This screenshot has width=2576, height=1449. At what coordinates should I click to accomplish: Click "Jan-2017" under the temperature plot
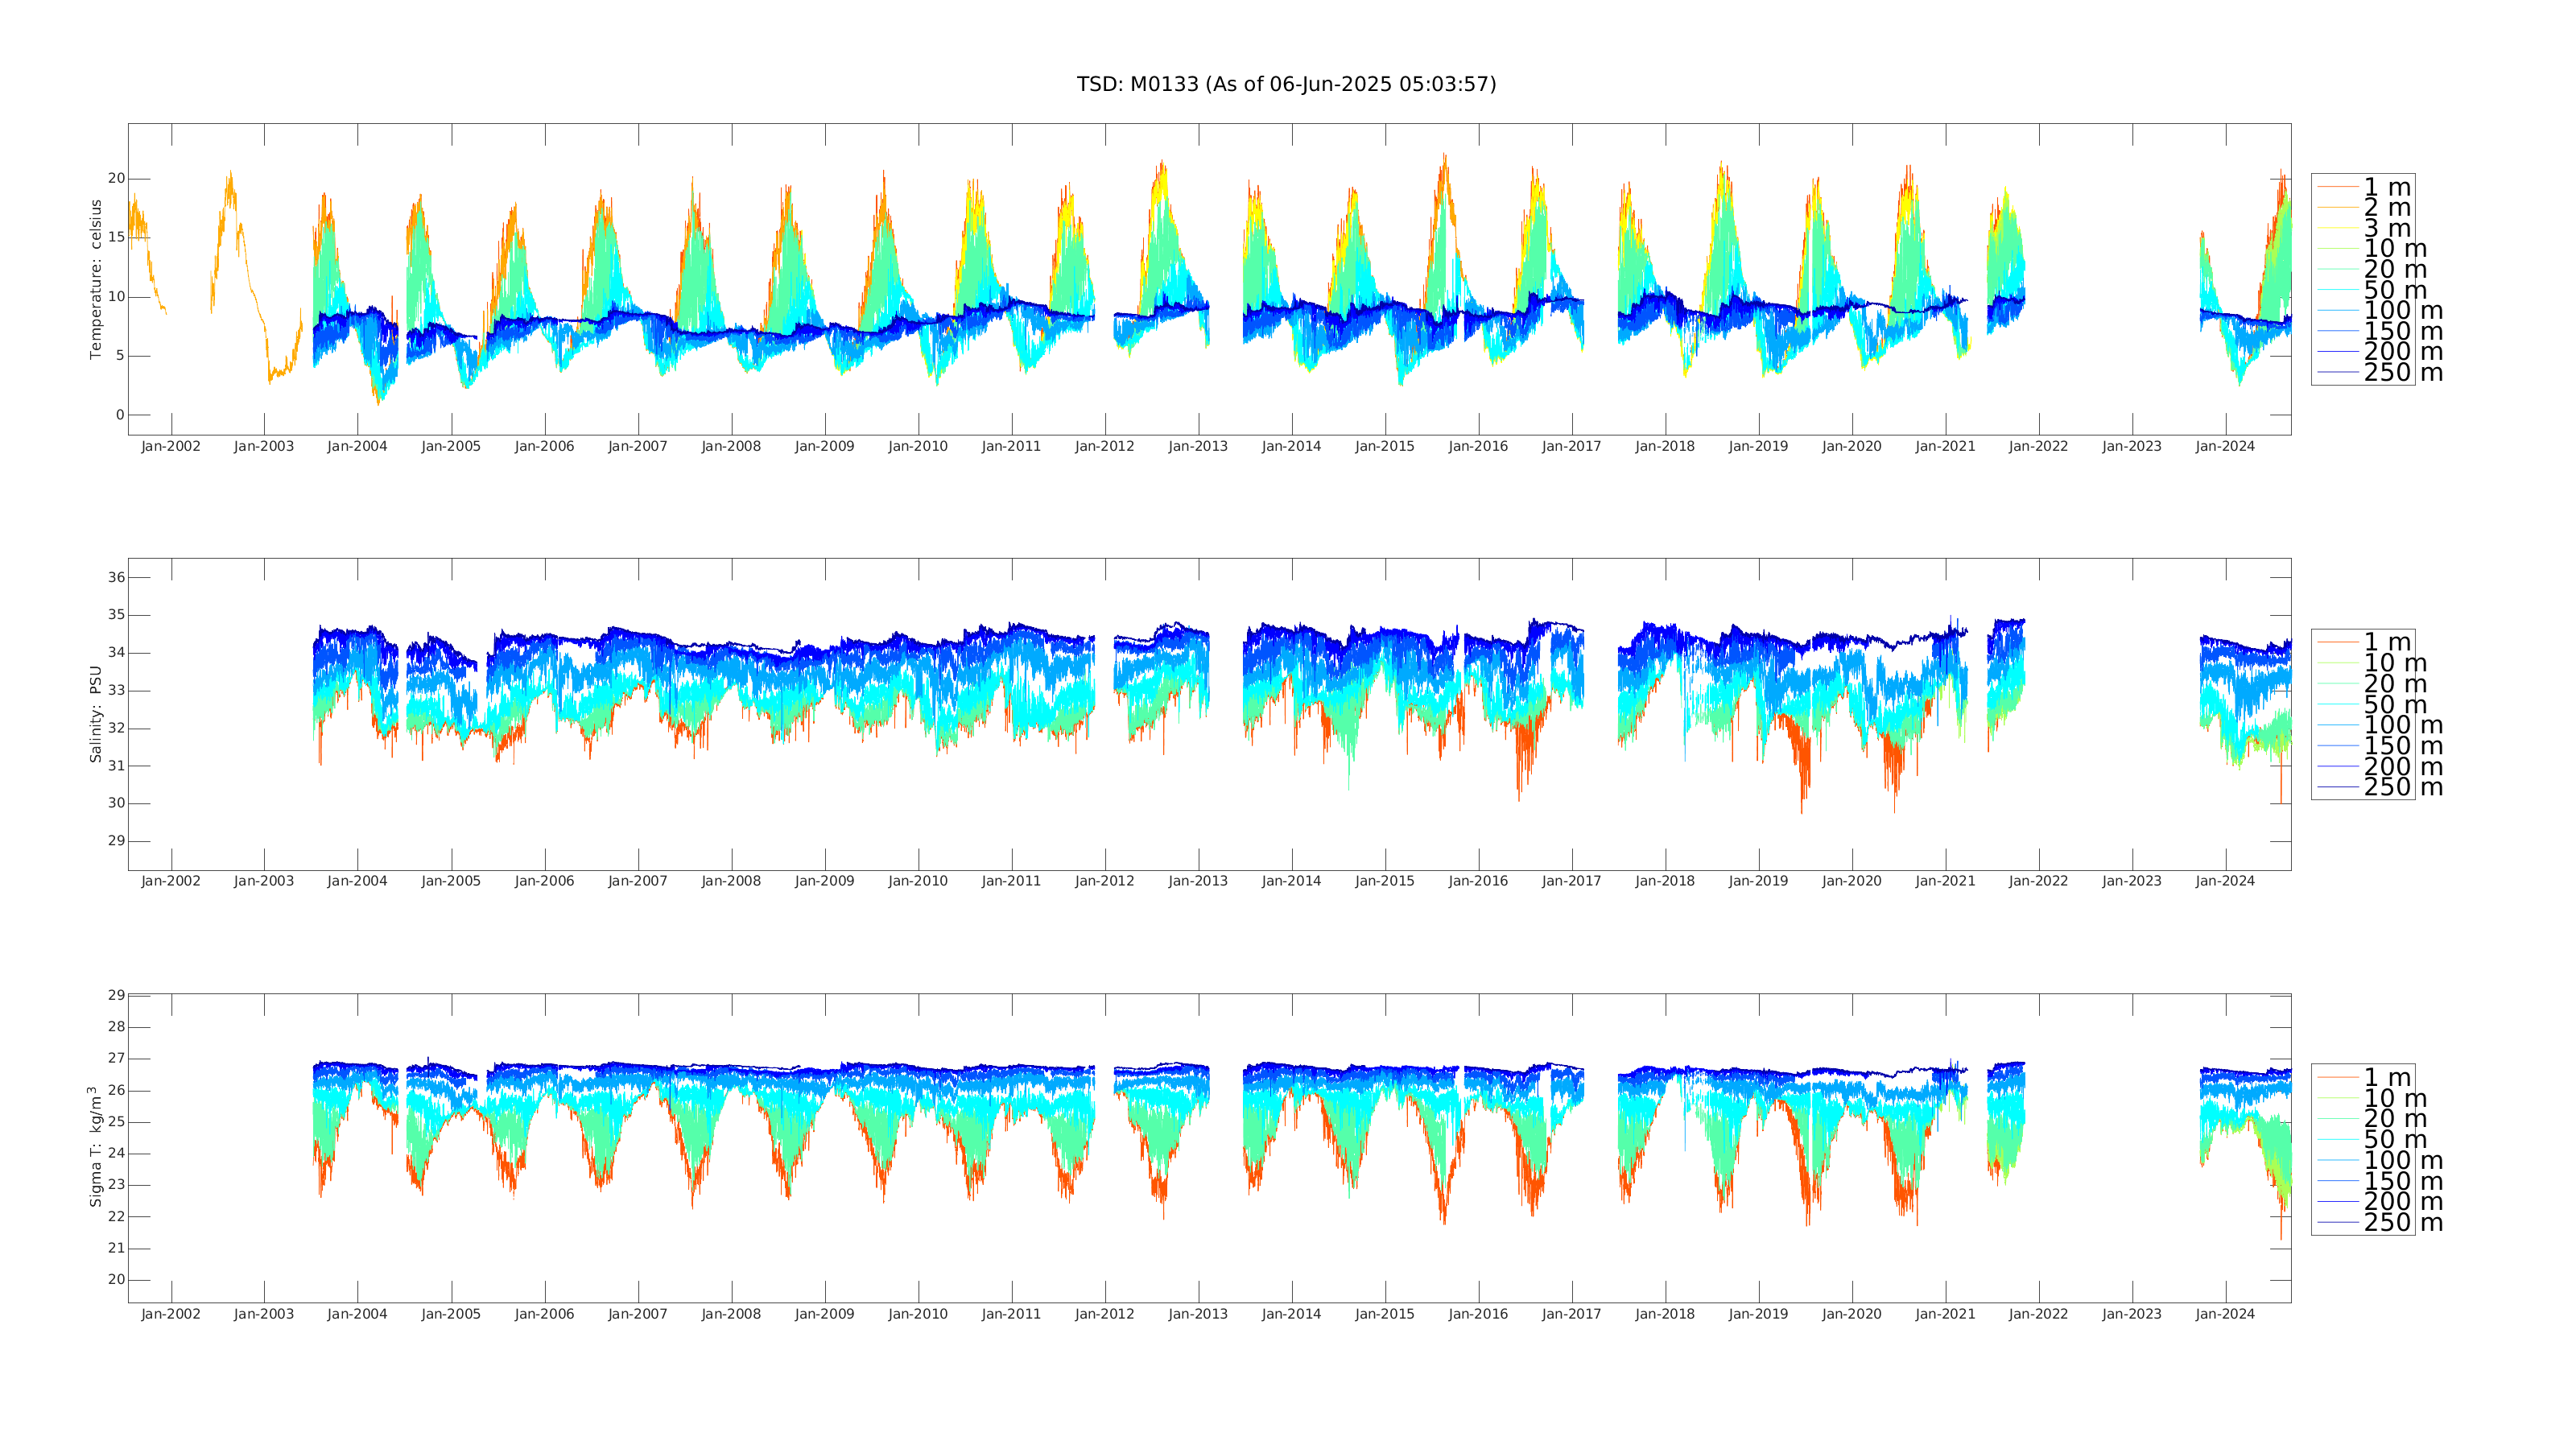(1572, 446)
